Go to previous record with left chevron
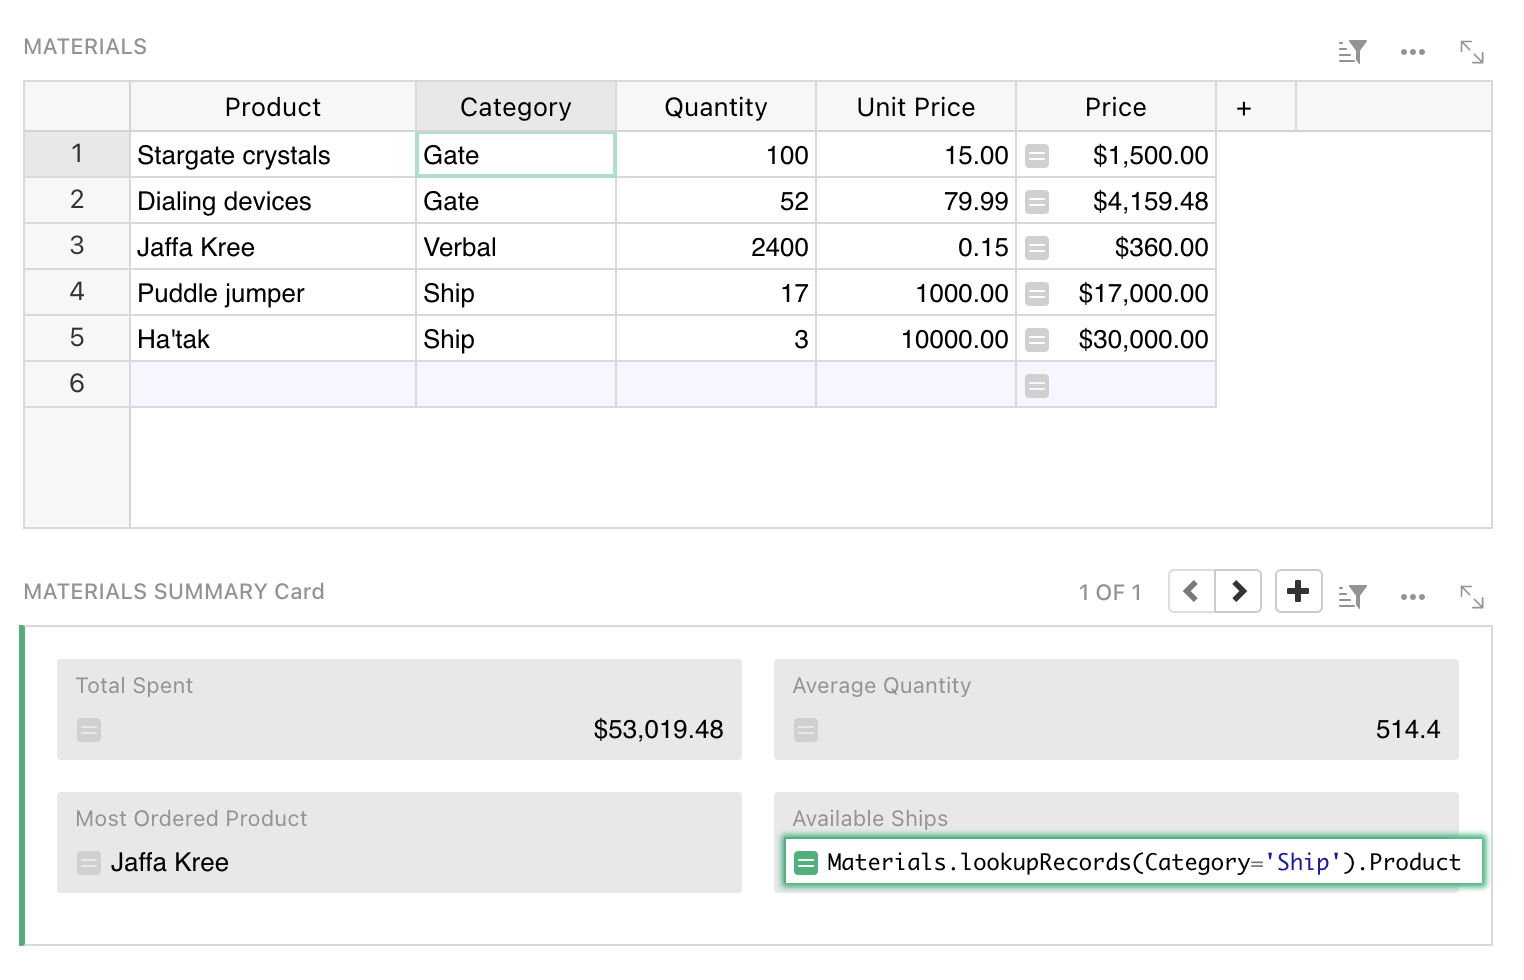Viewport: 1524px width, 980px height. [x=1190, y=591]
